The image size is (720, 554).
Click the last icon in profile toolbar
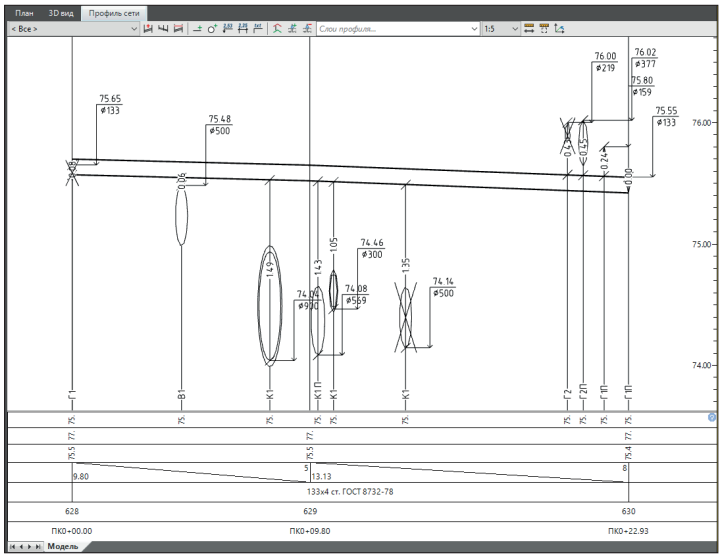[559, 30]
